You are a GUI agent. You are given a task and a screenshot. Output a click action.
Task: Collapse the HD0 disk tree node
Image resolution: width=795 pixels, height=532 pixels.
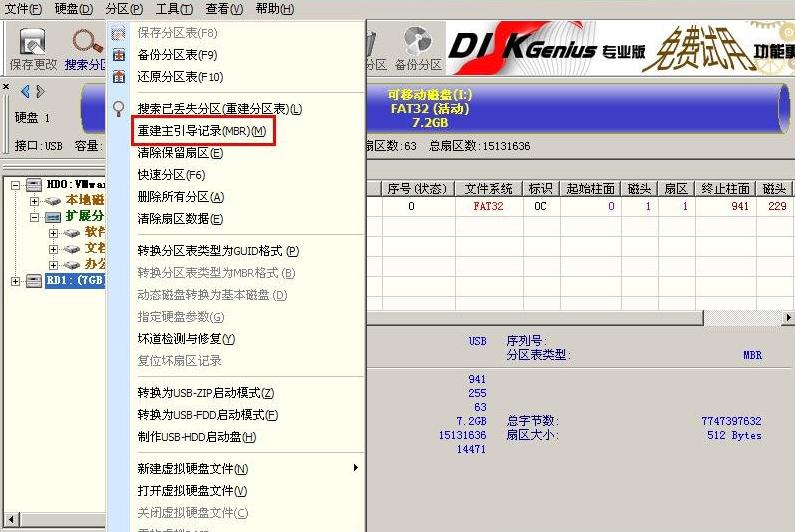(x=17, y=185)
